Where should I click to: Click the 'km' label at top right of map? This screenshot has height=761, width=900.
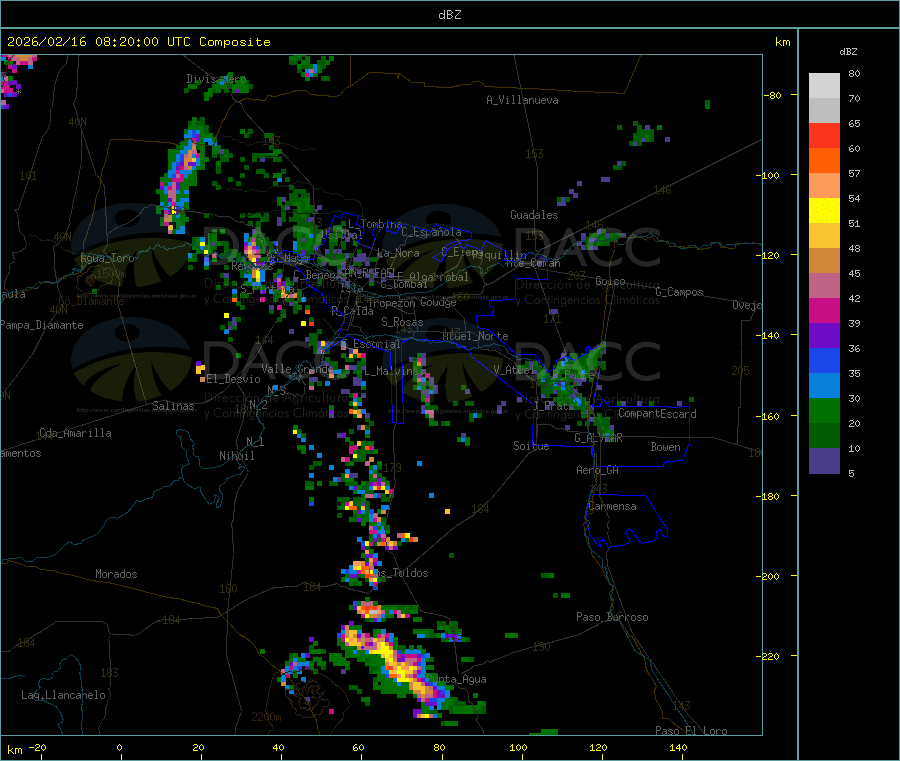782,42
